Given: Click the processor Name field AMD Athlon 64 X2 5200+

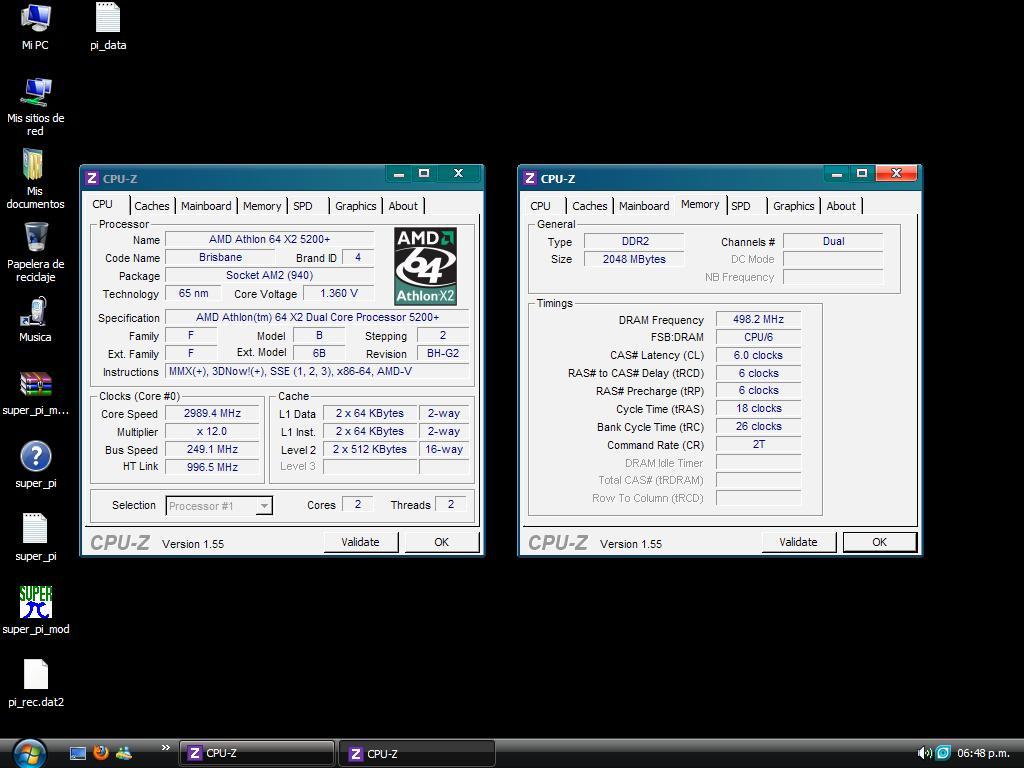Looking at the screenshot, I should coord(270,239).
